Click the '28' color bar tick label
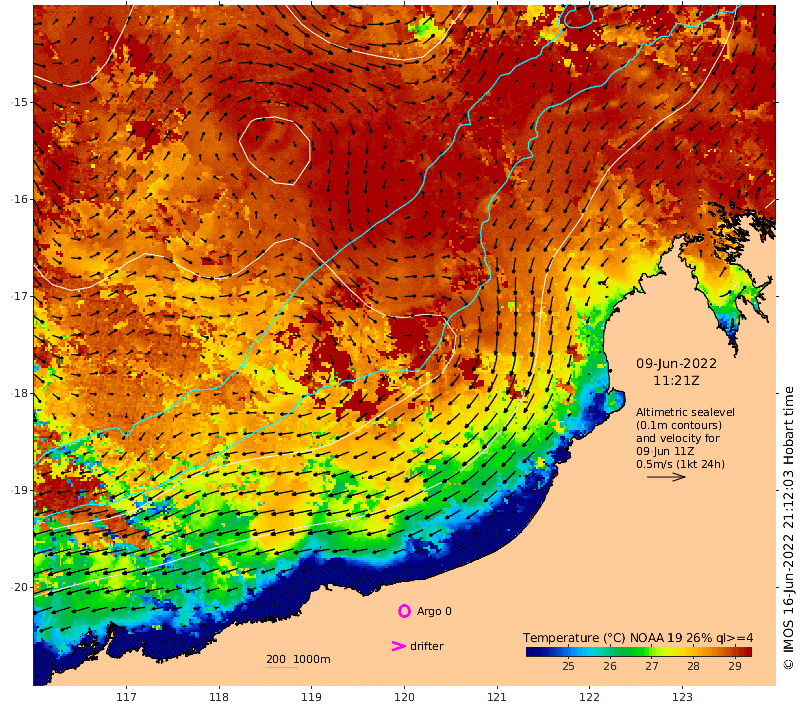800x710 pixels. (693, 666)
